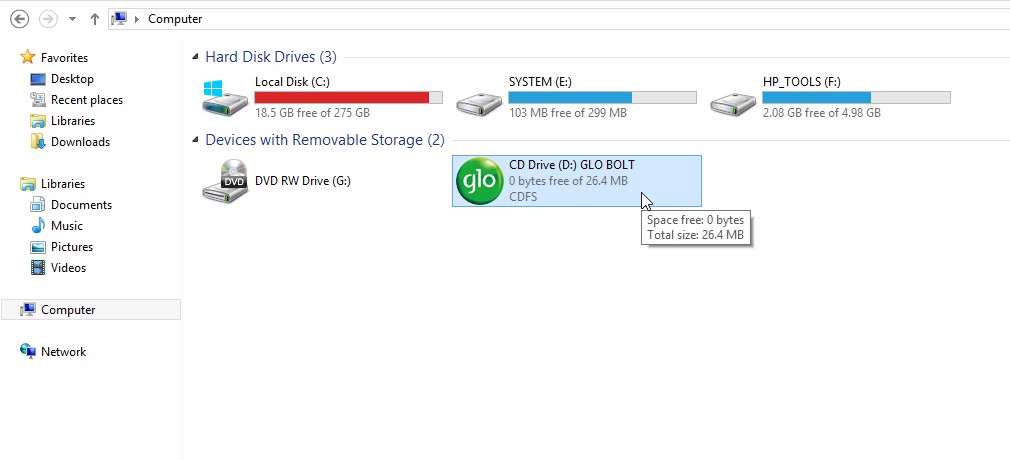This screenshot has height=460, width=1010.
Task: Collapse Devices with Removable Storage group
Action: point(195,140)
